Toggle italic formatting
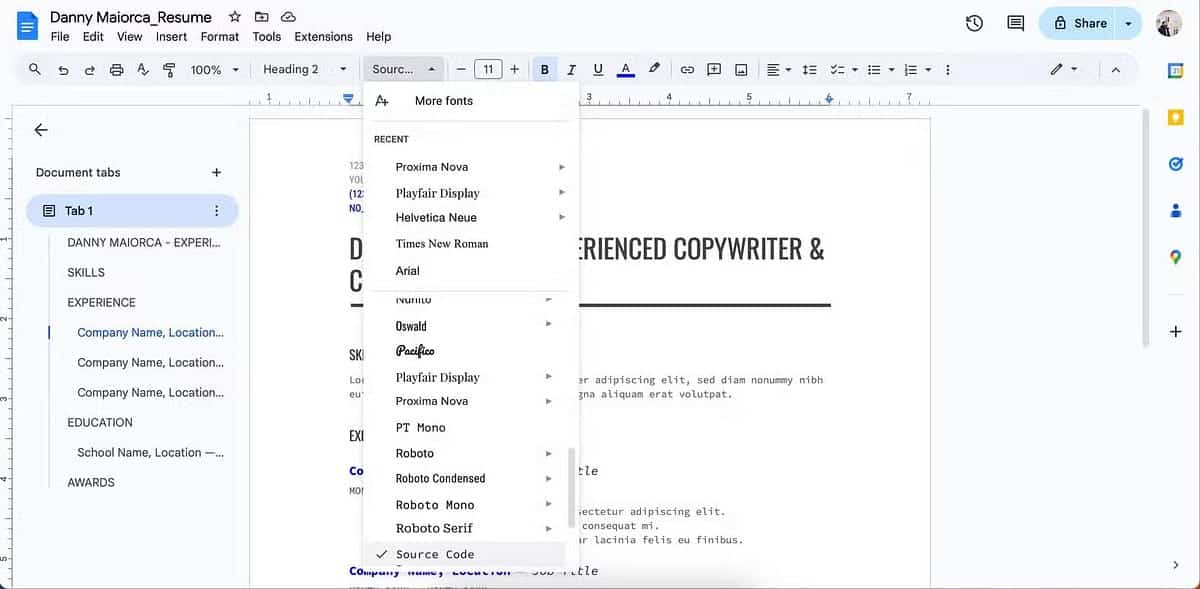The image size is (1200, 589). (x=571, y=70)
